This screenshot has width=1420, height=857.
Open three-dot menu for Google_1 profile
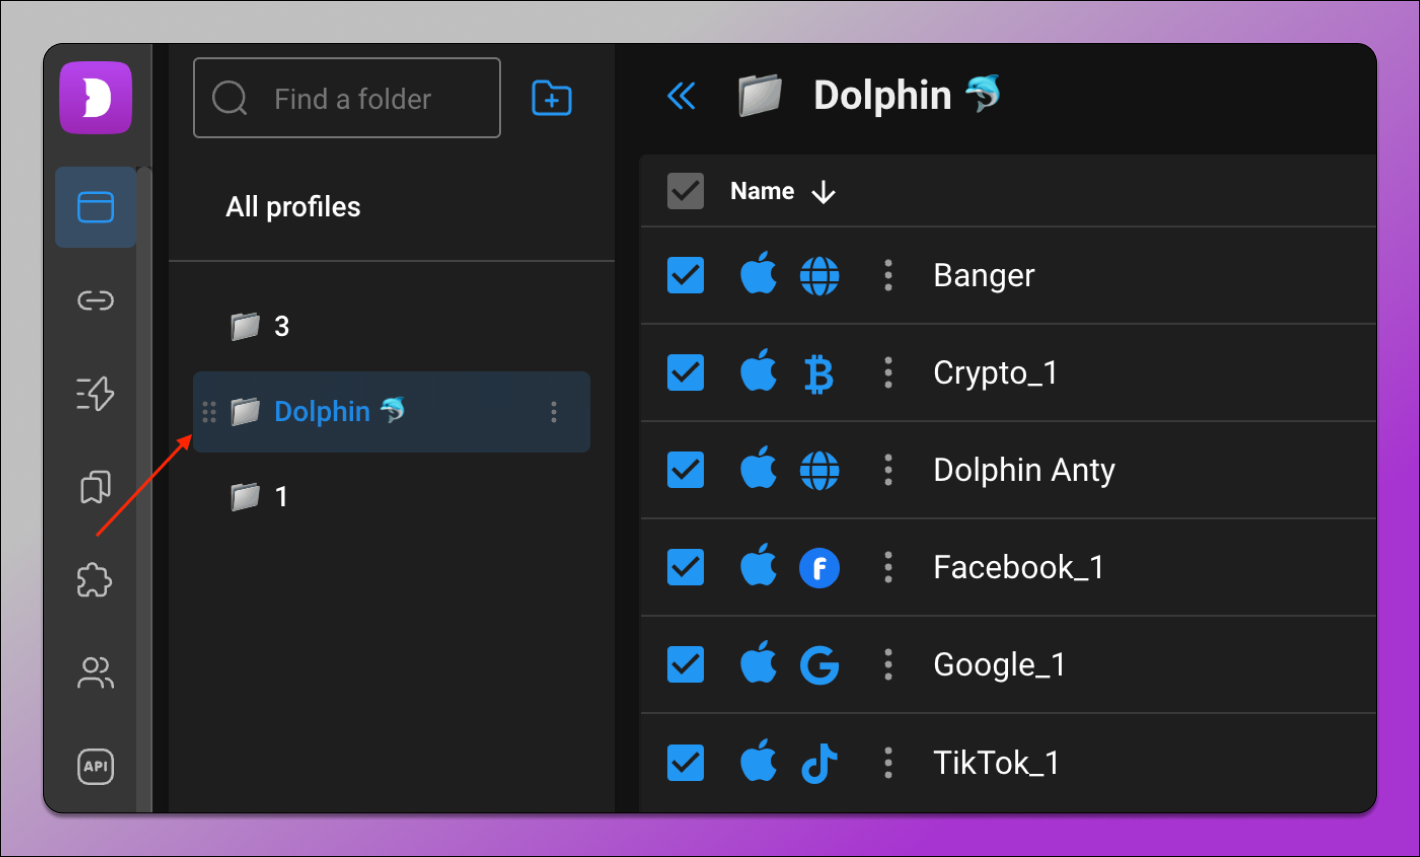[888, 665]
